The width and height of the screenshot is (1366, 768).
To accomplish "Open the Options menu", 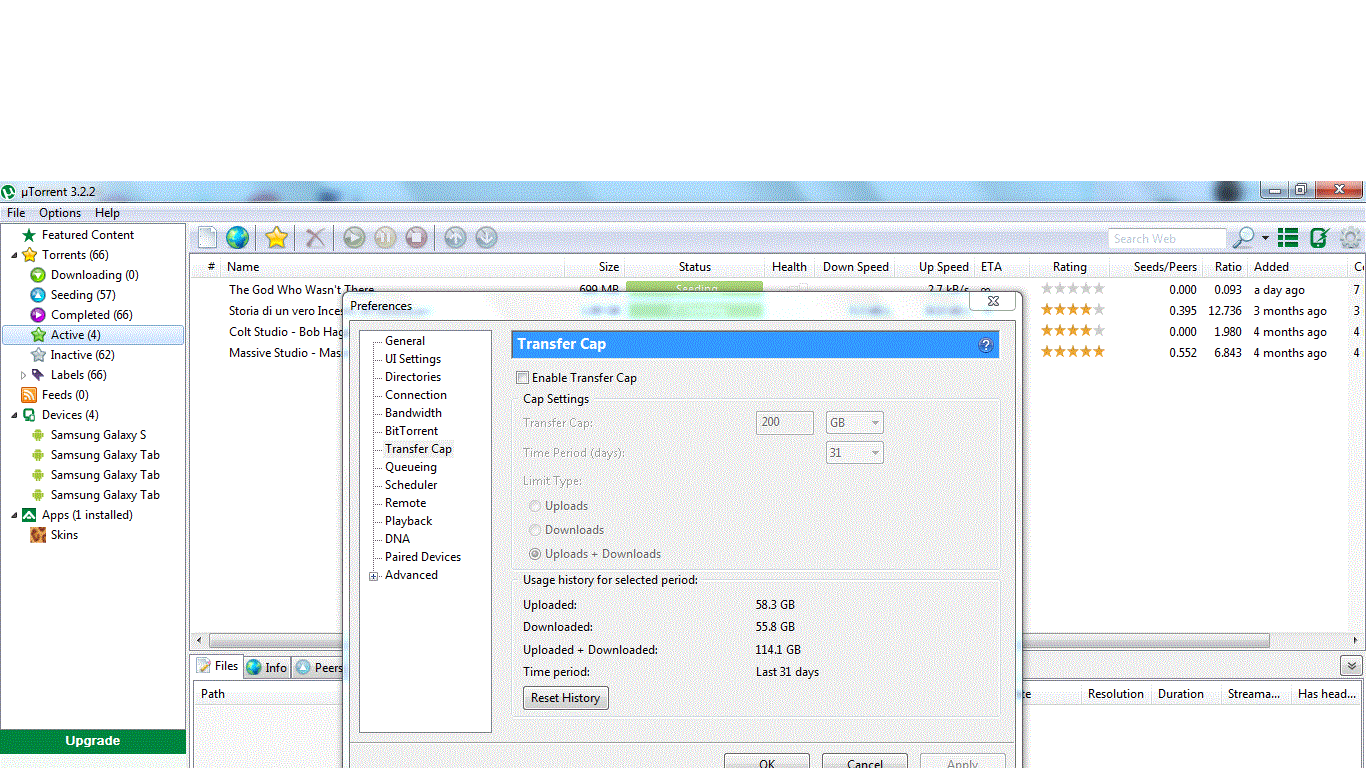I will [59, 212].
